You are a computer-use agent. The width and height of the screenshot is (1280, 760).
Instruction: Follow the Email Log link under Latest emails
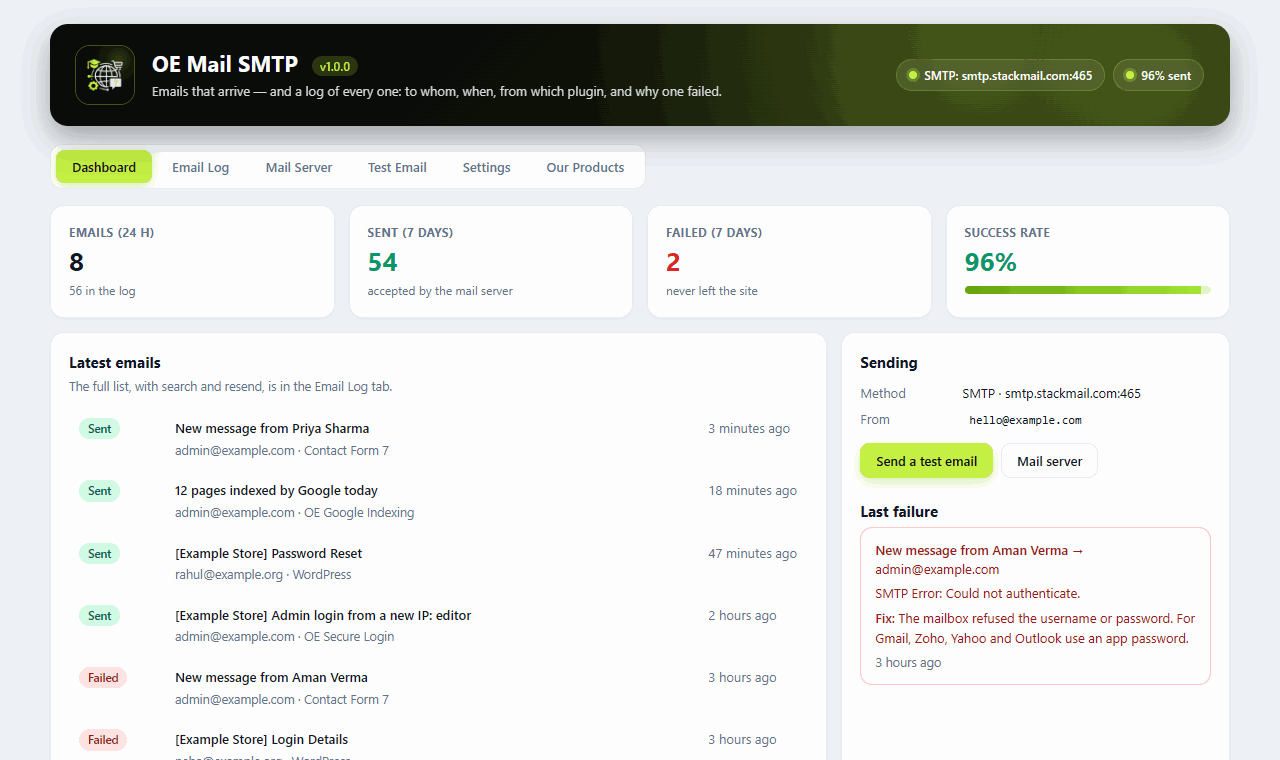(342, 386)
